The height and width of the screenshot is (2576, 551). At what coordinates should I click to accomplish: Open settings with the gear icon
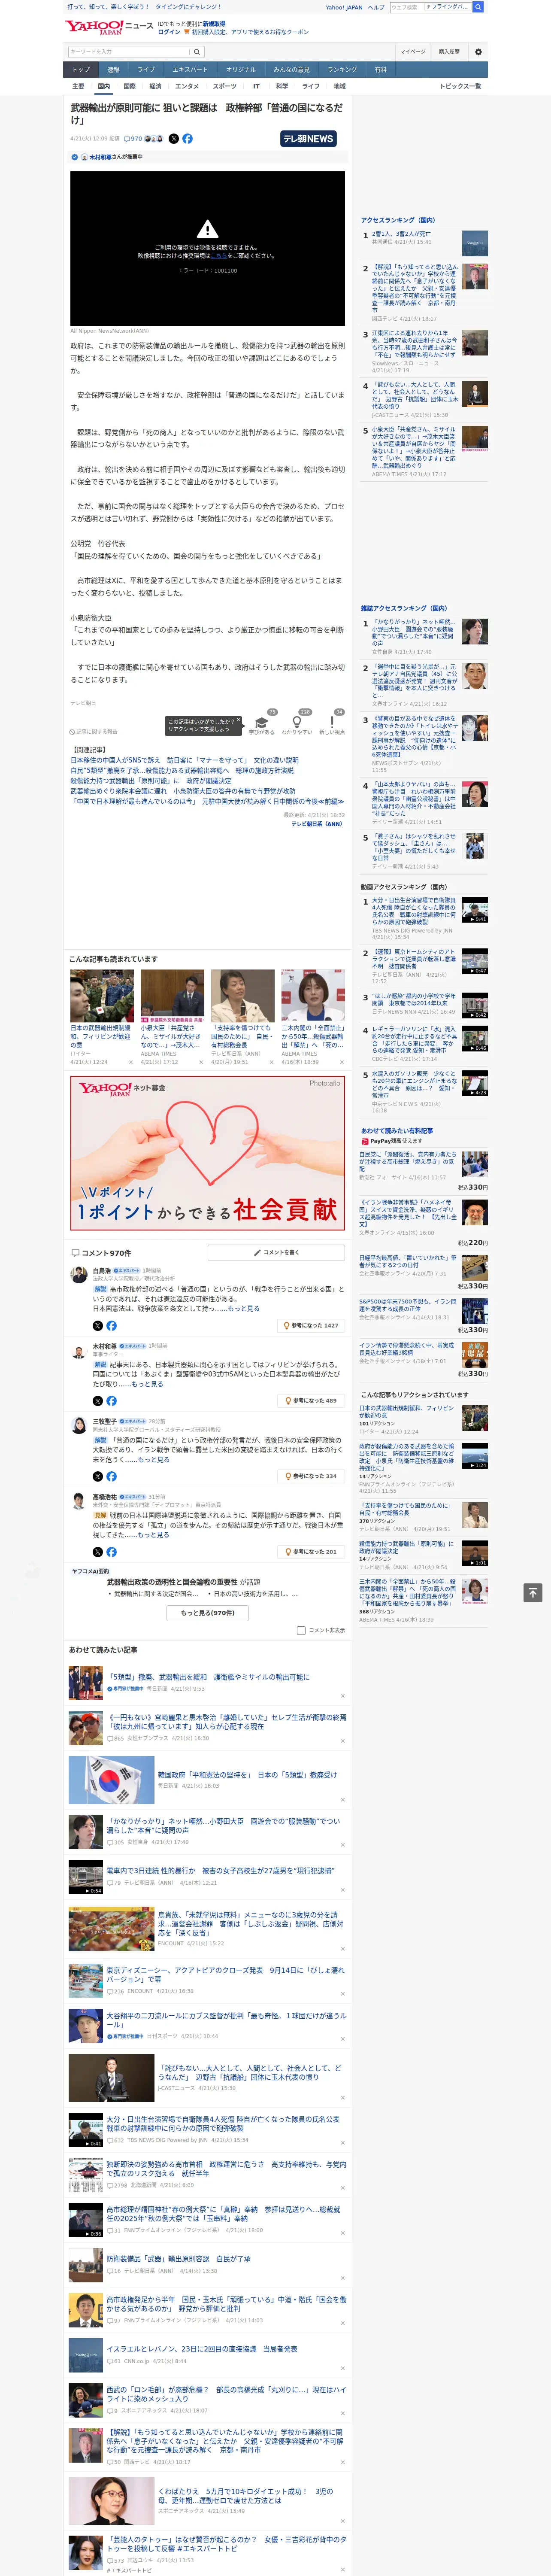[478, 51]
